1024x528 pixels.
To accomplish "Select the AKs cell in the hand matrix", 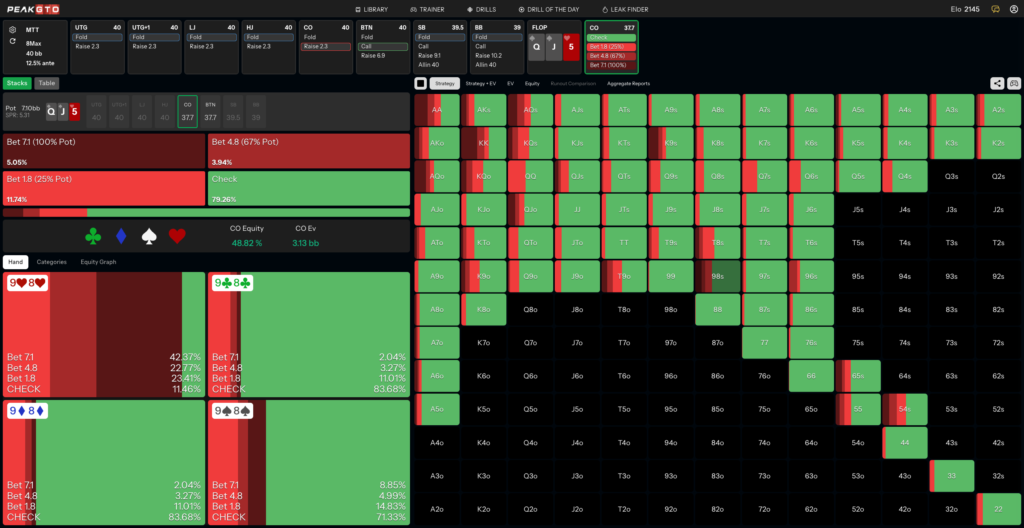I will (483, 110).
